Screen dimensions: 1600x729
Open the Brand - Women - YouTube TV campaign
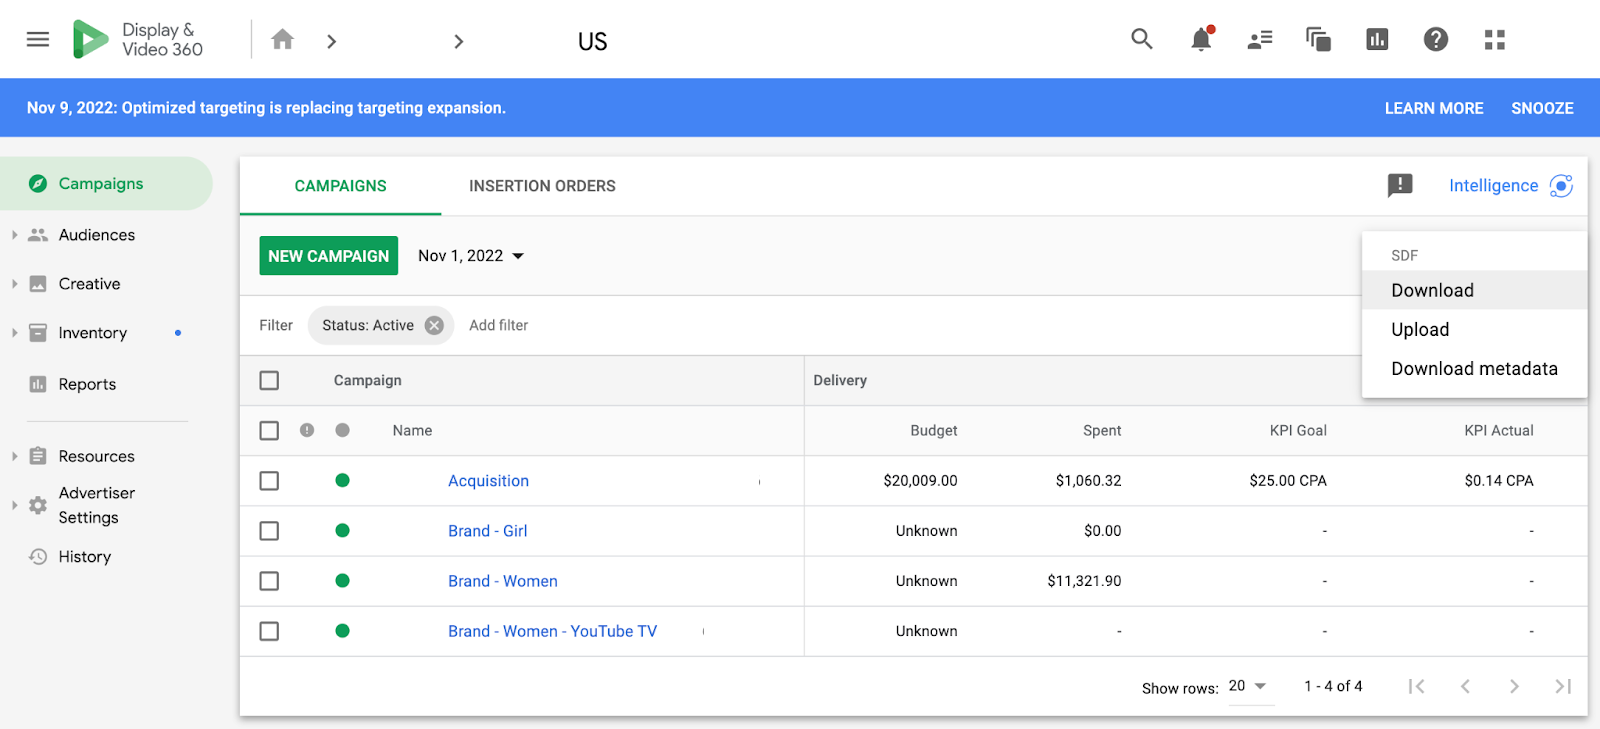point(552,631)
